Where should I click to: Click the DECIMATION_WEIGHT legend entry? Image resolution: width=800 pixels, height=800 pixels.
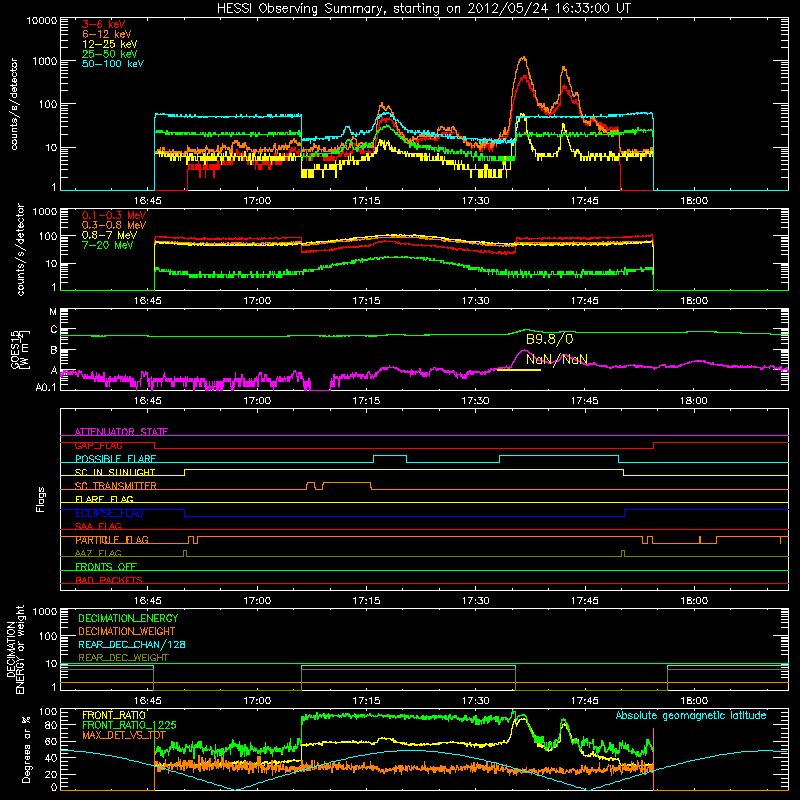coord(127,632)
